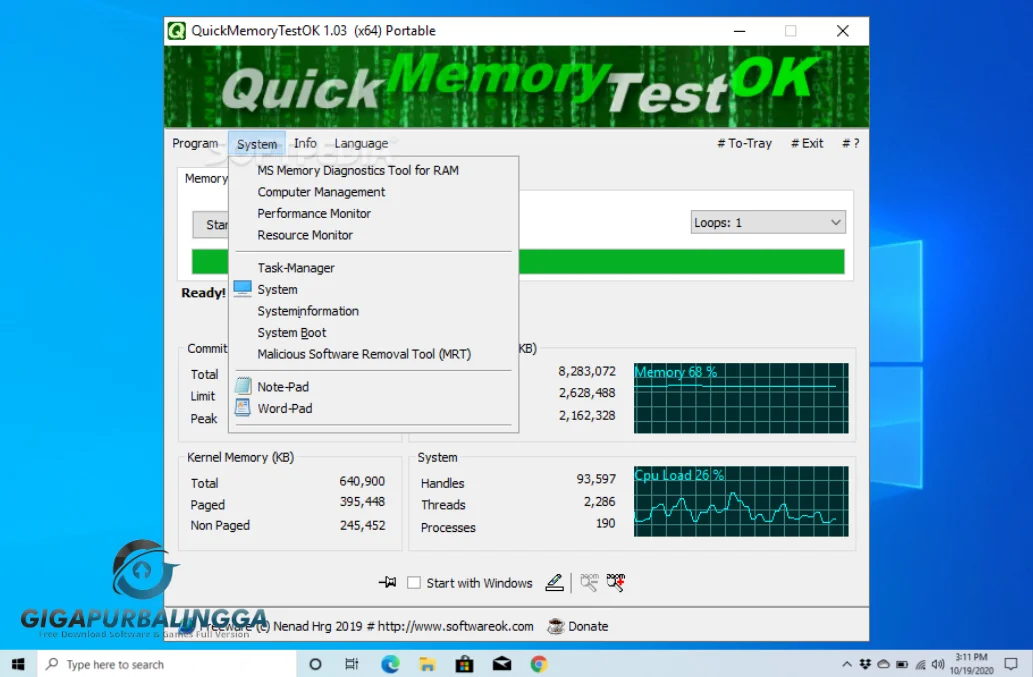Click the Dropbox tray icon
Screen dimensions: 1033x677
[865, 664]
